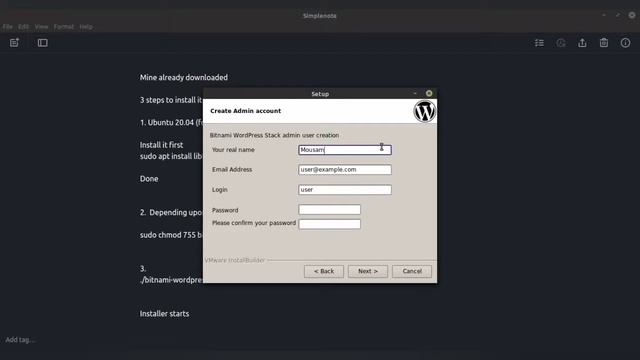This screenshot has width=640, height=360.
Task: Minimize the Setup dialog window
Action: point(415,93)
